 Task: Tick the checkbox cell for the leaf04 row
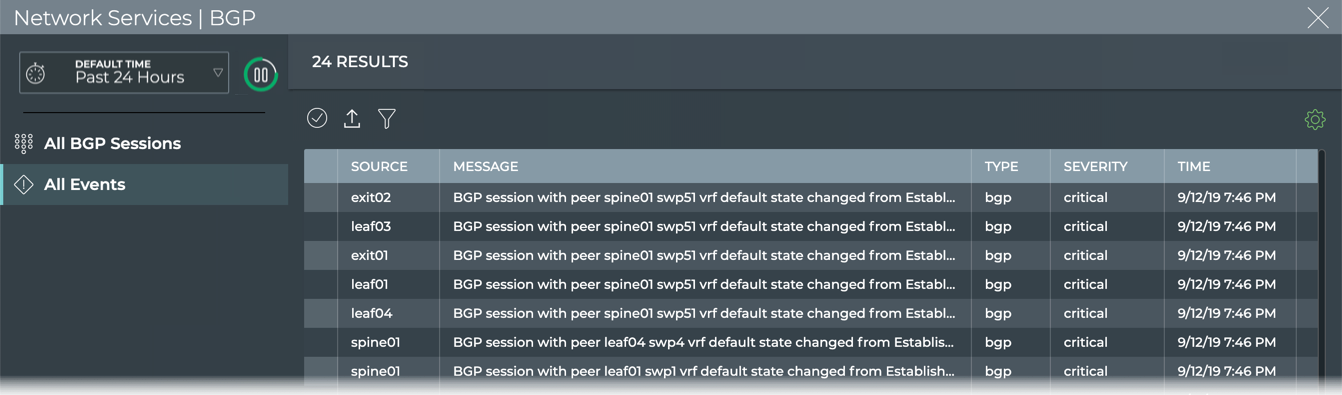click(x=321, y=314)
